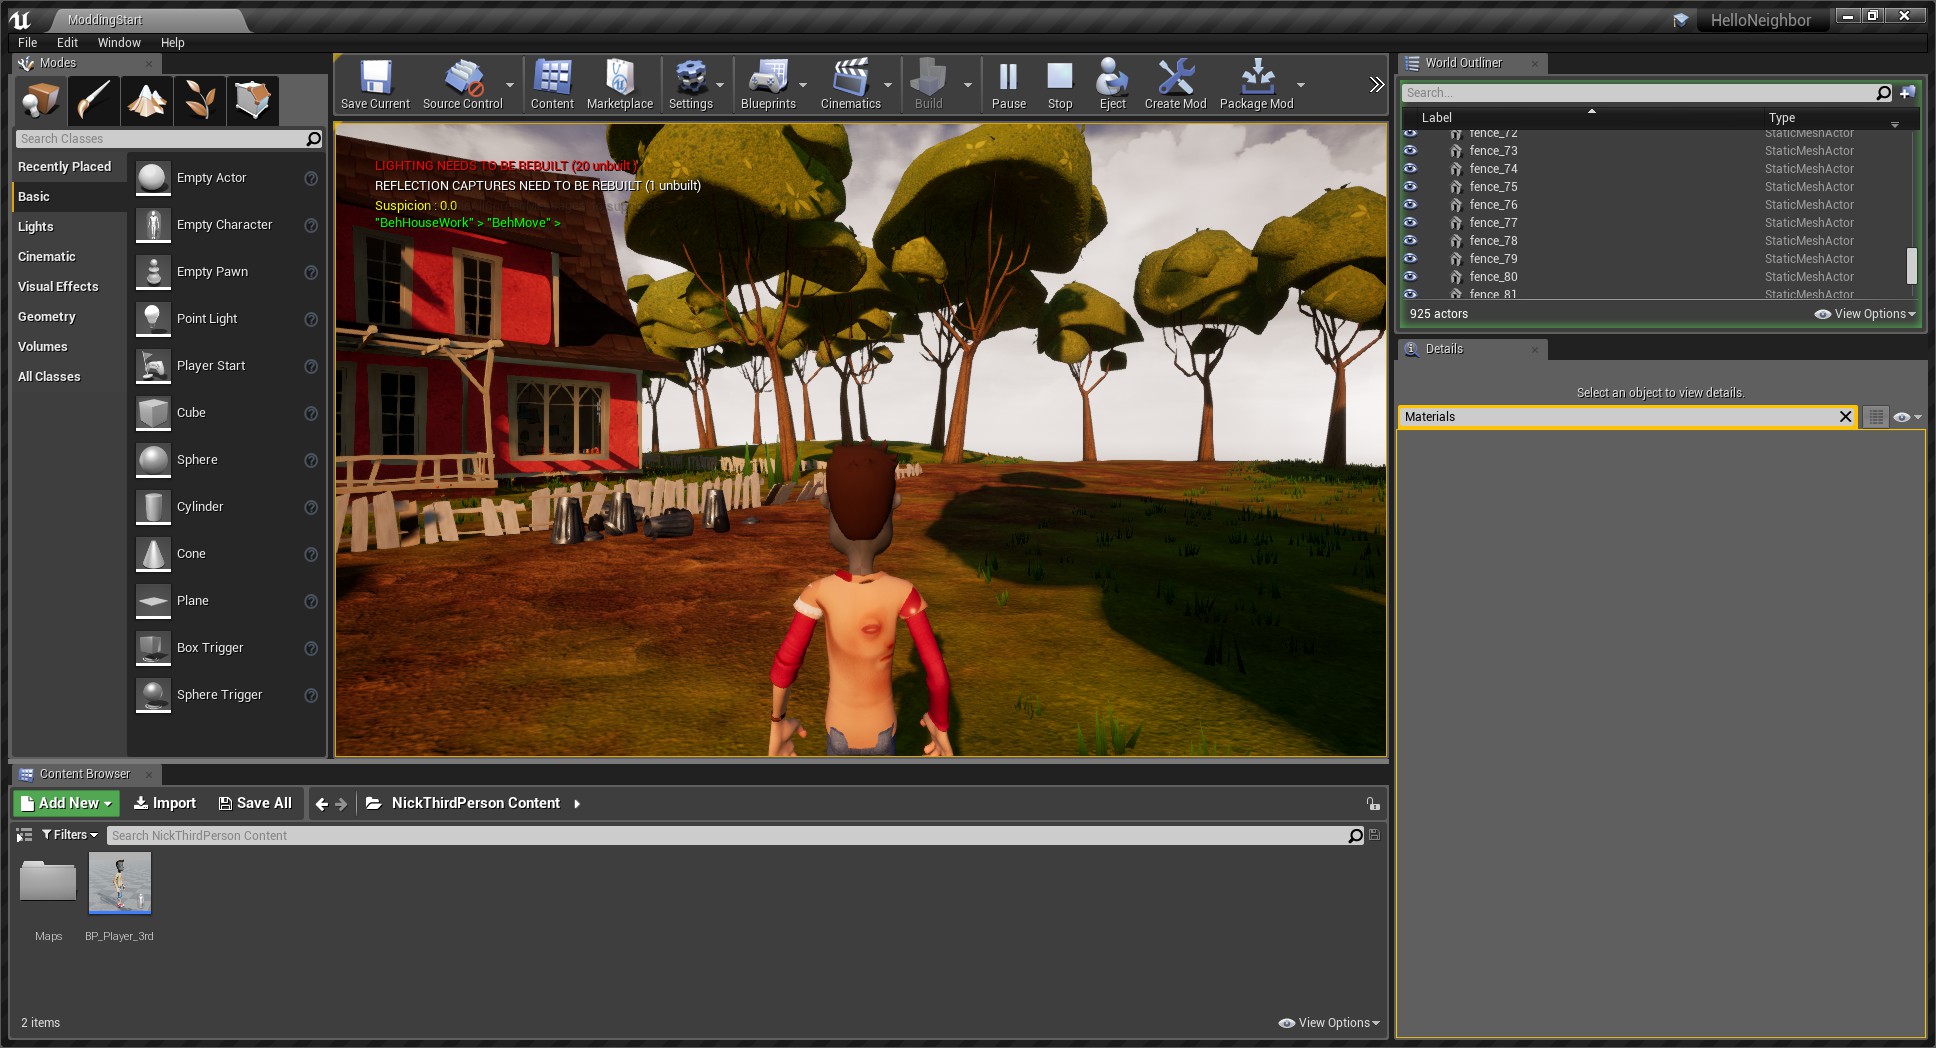Screen dimensions: 1936x1048
Task: Launch the Marketplace toolbar icon
Action: point(620,84)
